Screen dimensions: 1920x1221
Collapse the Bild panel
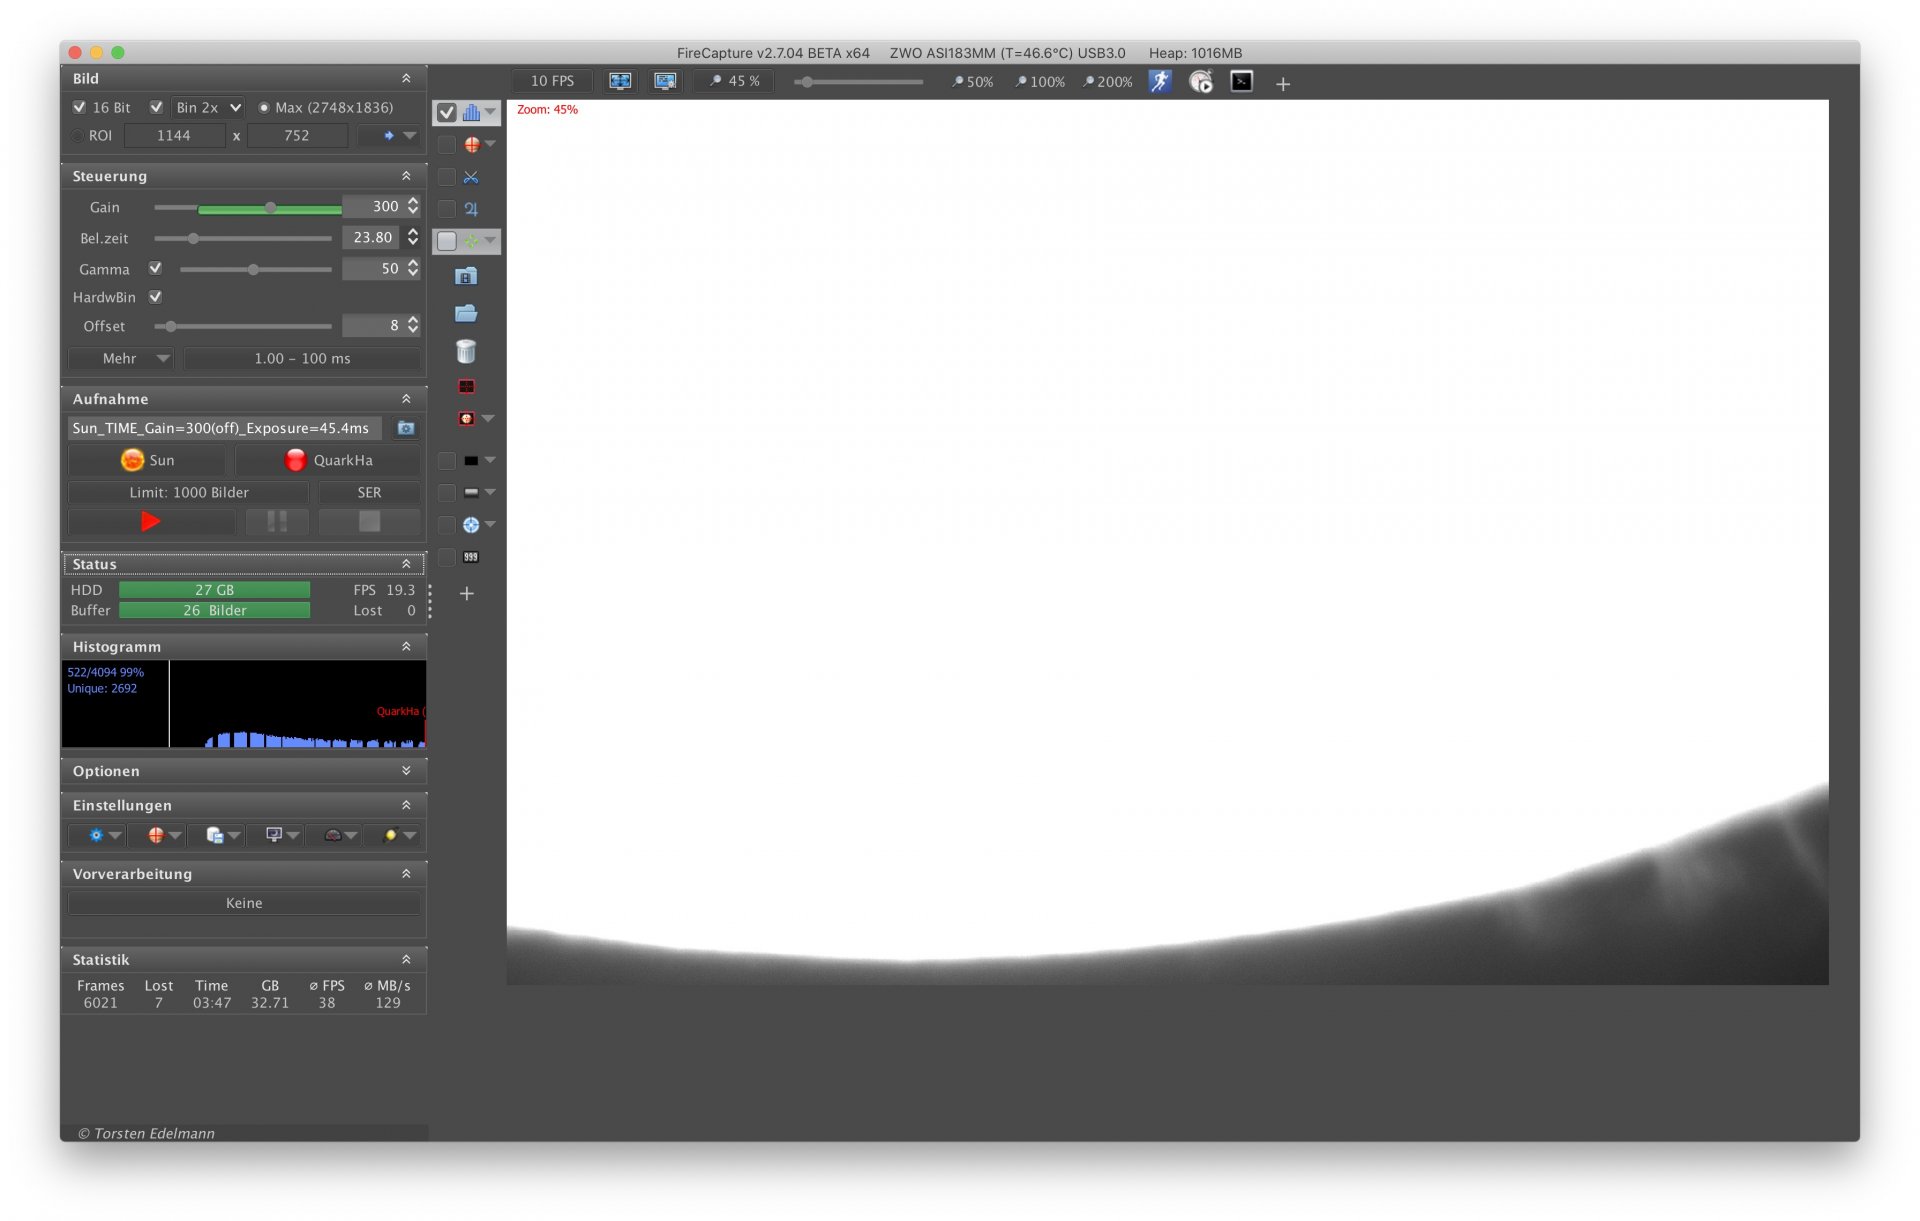pyautogui.click(x=406, y=78)
